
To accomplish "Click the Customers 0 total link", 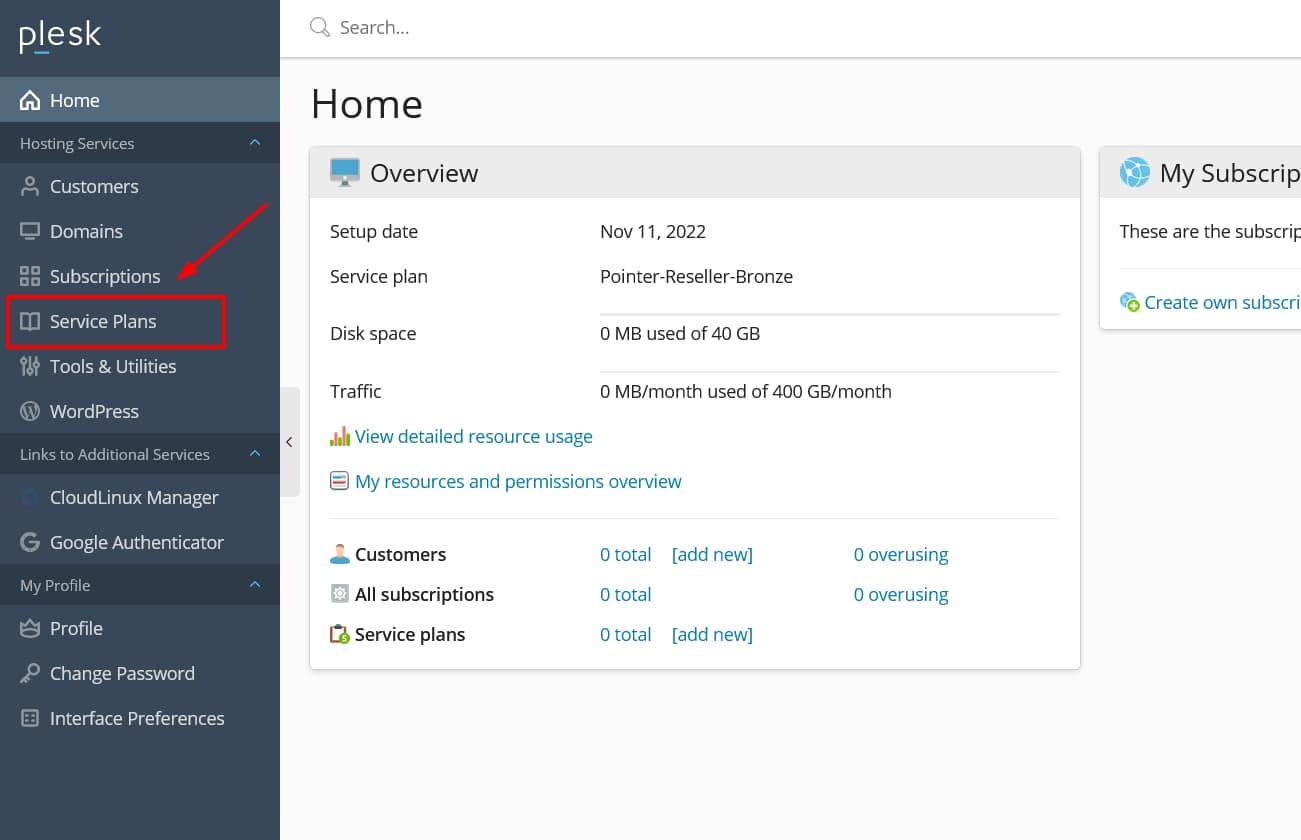I will (x=625, y=554).
